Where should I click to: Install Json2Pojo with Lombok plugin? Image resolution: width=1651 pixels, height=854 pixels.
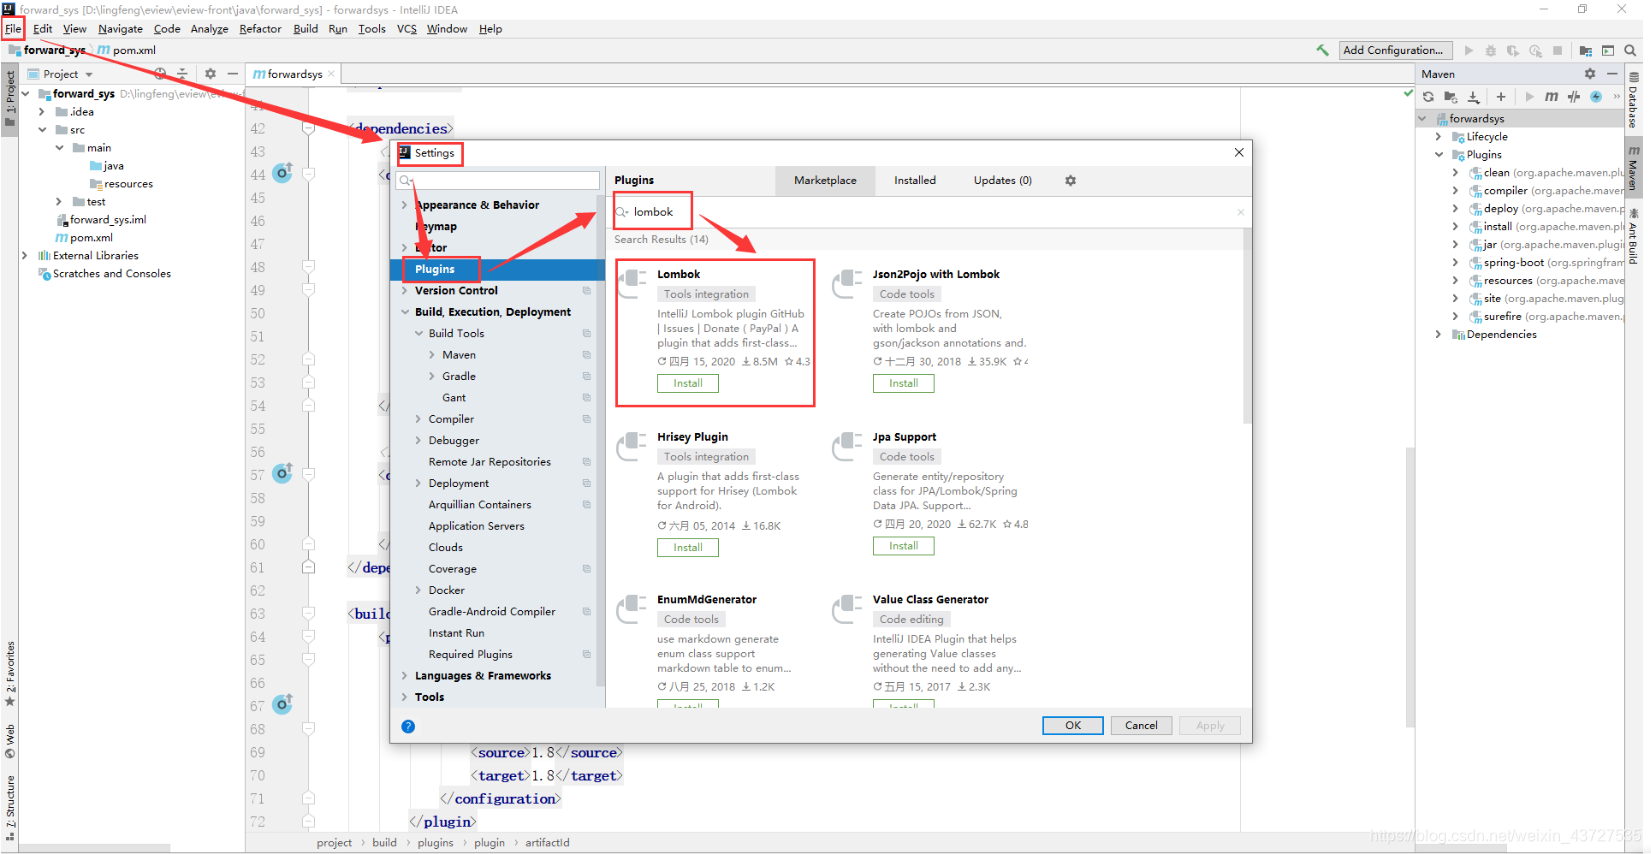(904, 384)
